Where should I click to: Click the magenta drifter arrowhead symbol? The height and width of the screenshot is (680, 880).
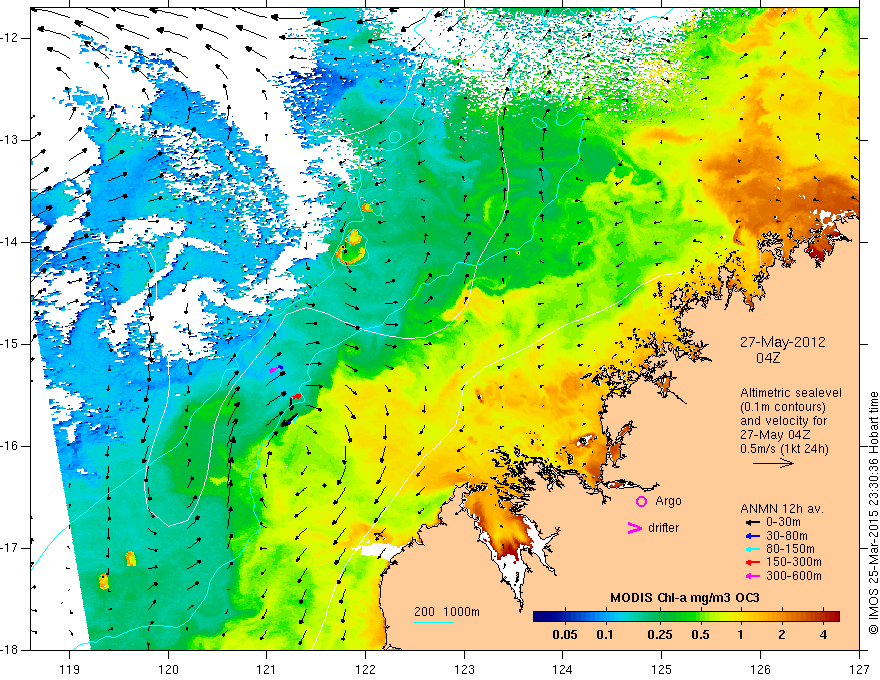click(634, 527)
